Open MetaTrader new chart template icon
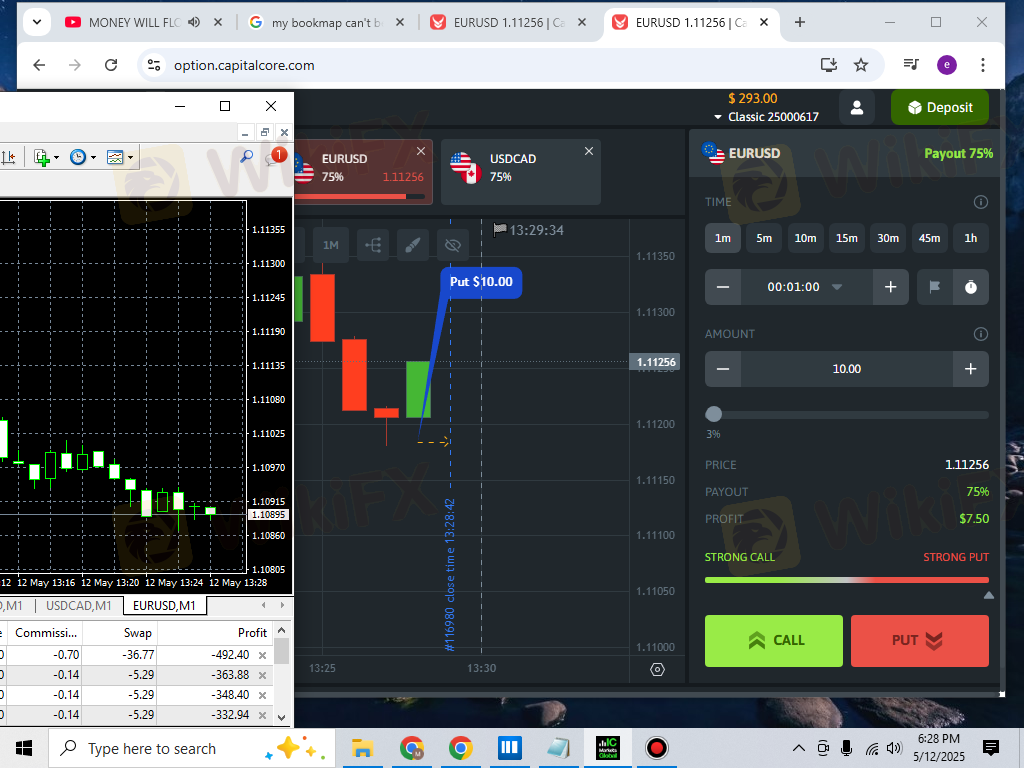This screenshot has width=1024, height=768. [x=42, y=157]
